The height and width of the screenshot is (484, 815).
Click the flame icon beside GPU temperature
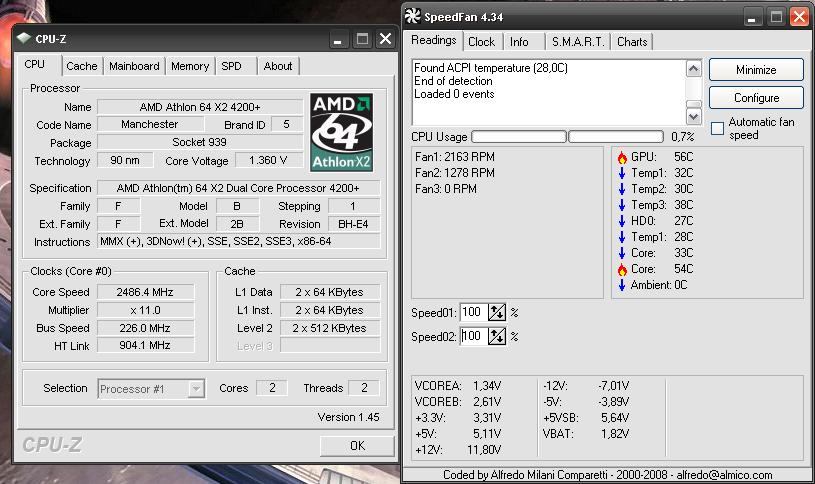[x=622, y=157]
